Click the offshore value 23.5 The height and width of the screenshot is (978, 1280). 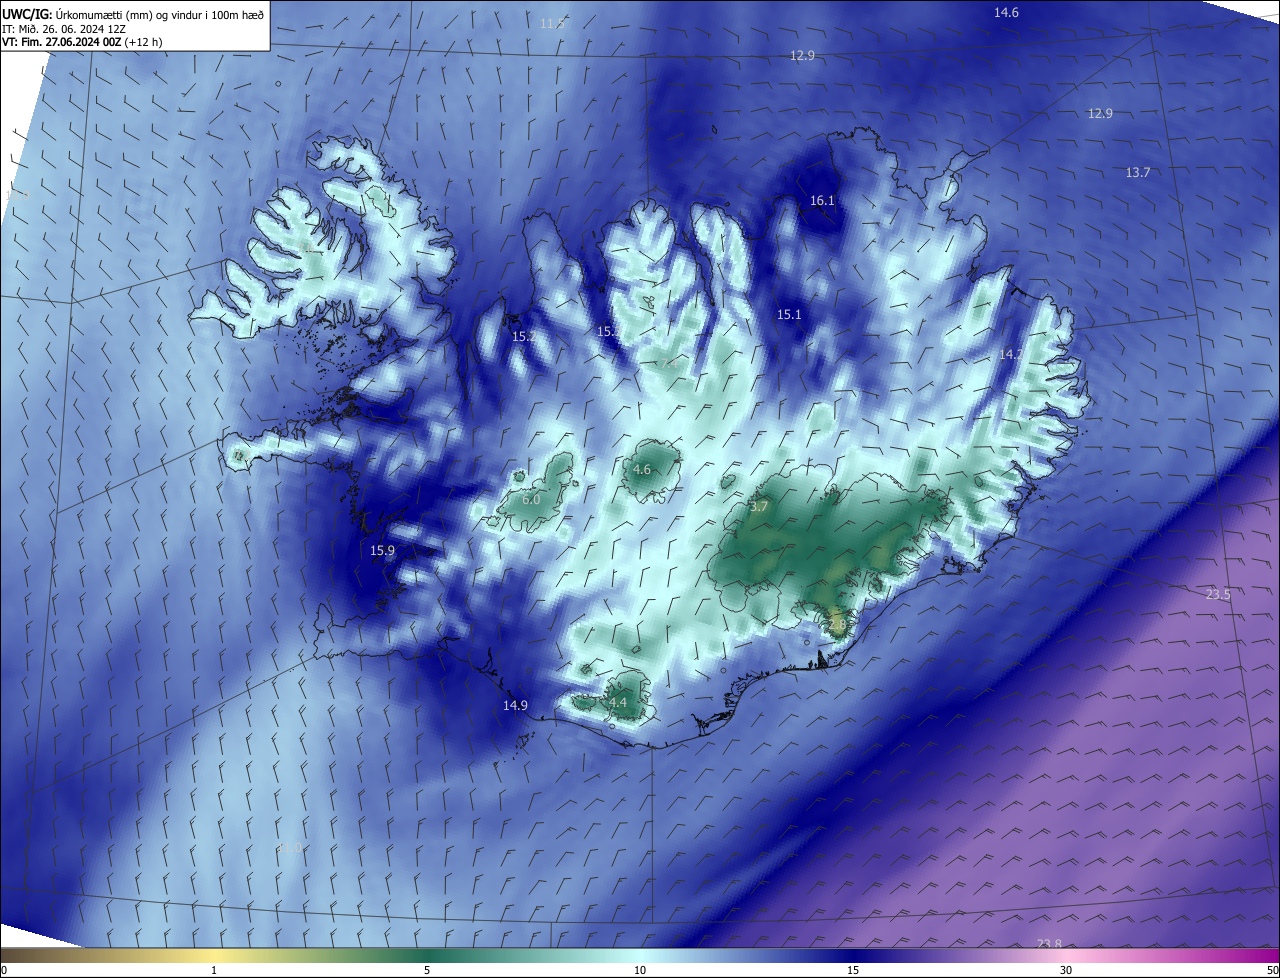[x=1218, y=595]
